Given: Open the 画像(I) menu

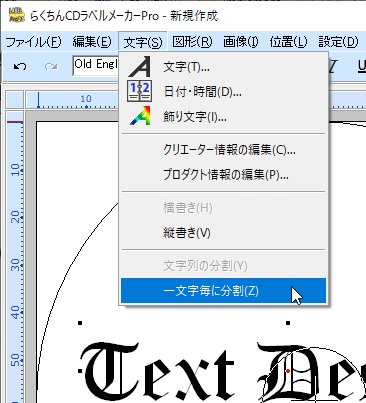Looking at the screenshot, I should click(241, 42).
